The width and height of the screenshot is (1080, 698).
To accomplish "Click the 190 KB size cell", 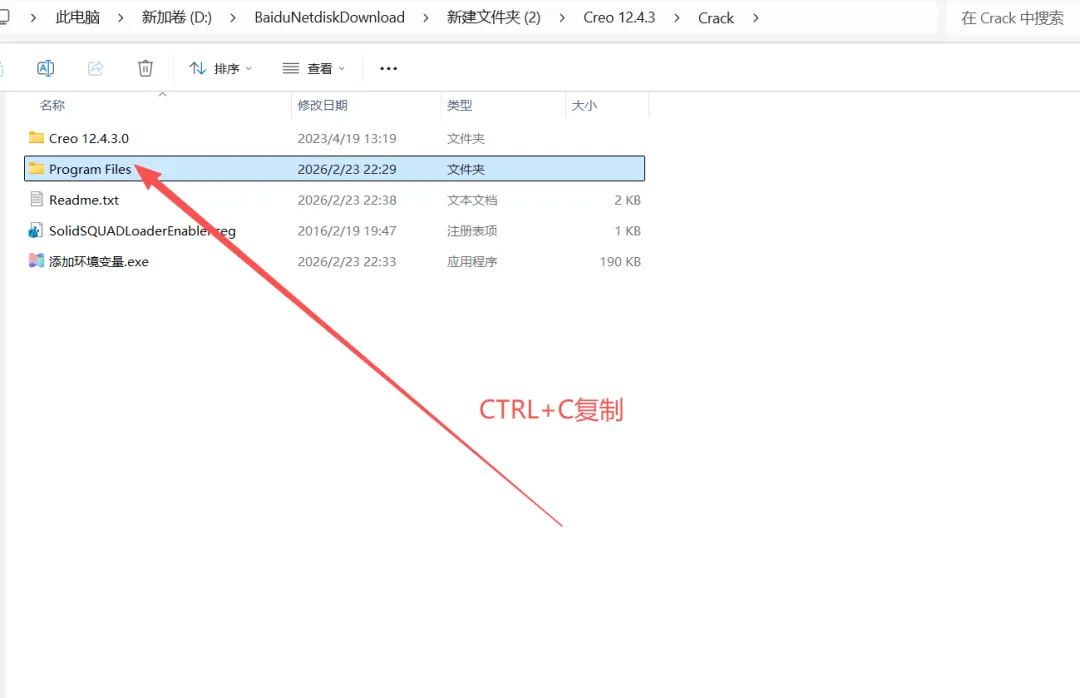I will (620, 262).
